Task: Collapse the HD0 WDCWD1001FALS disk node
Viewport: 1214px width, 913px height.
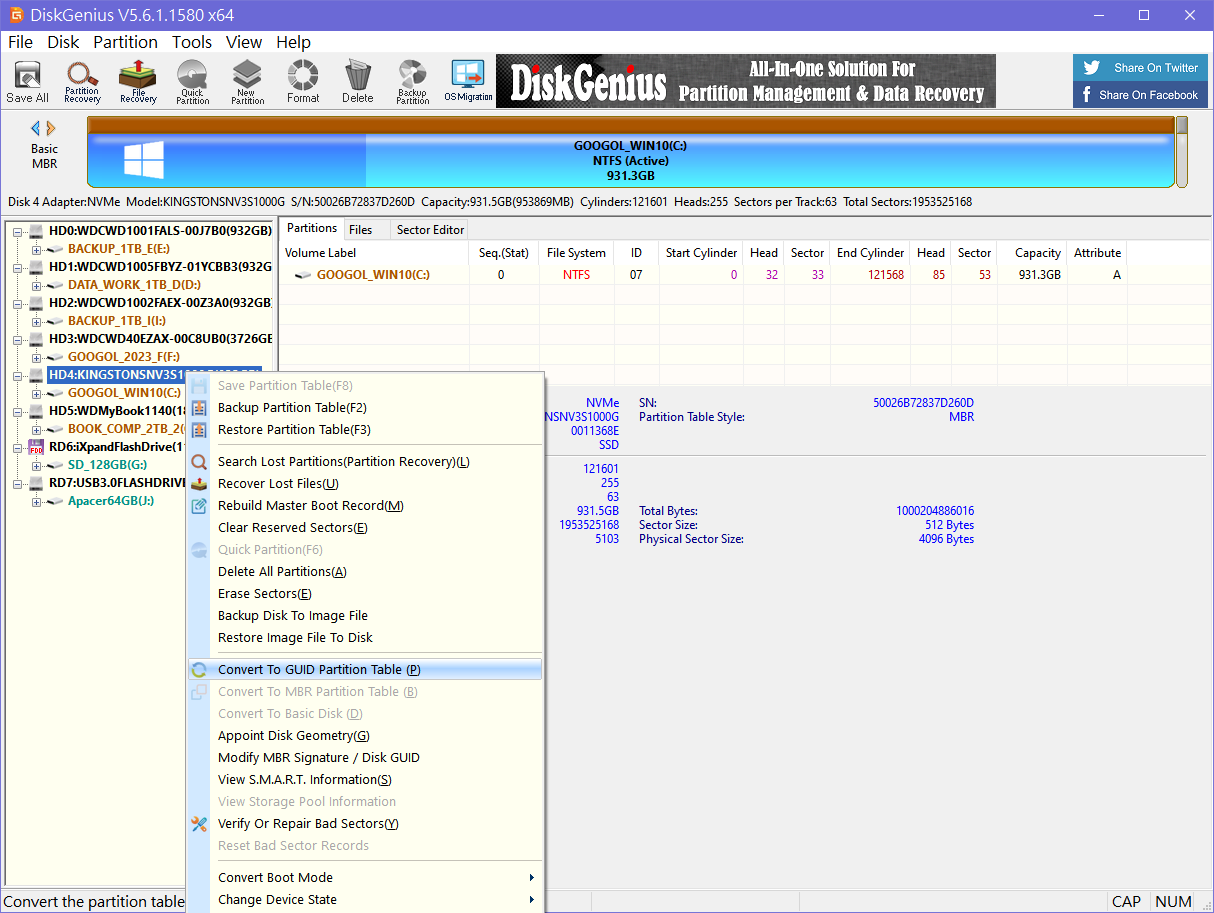Action: click(x=18, y=231)
